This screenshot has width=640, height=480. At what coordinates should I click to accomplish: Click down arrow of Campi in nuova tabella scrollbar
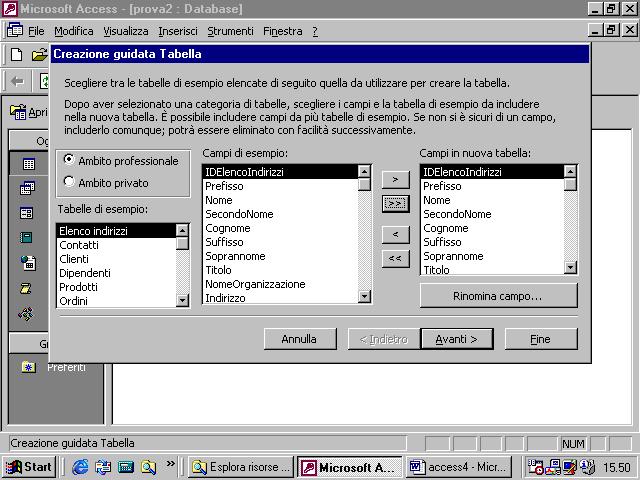[570, 267]
